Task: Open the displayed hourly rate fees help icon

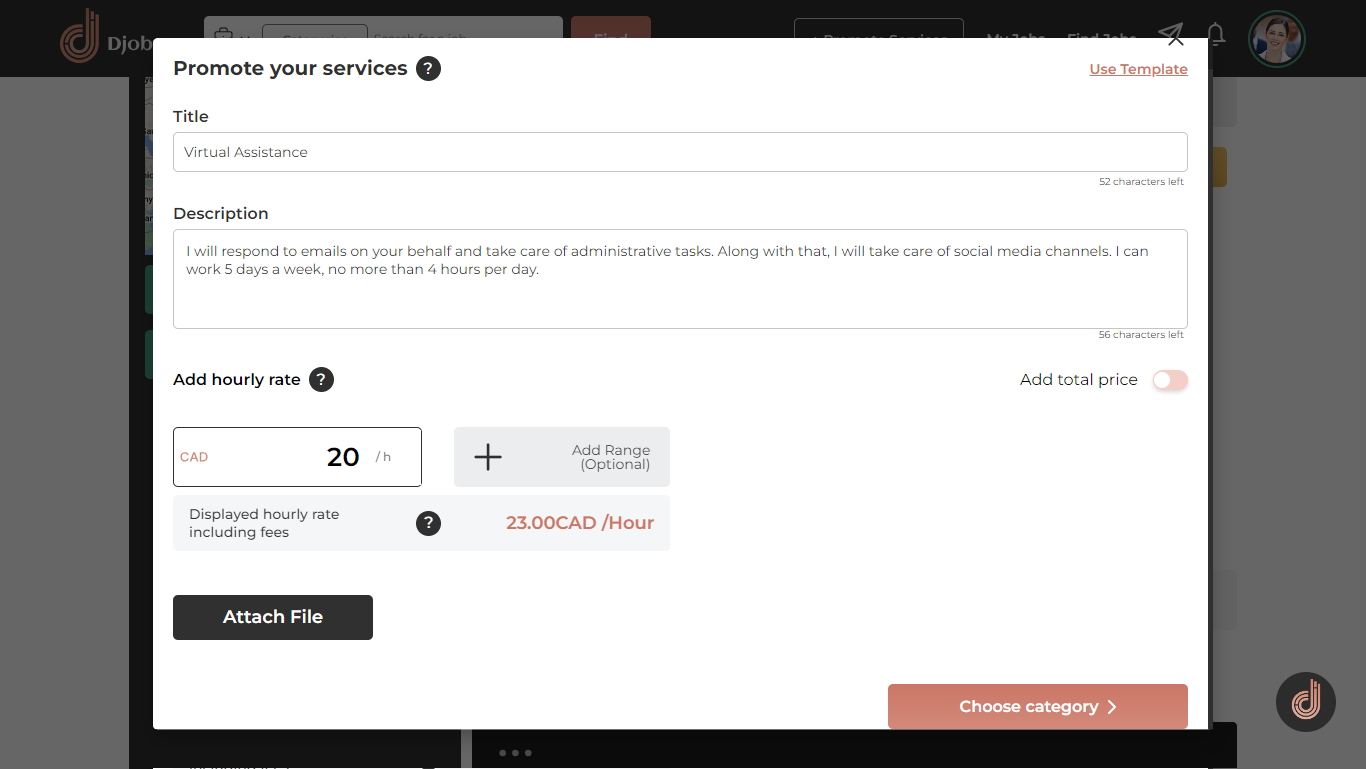Action: tap(428, 523)
